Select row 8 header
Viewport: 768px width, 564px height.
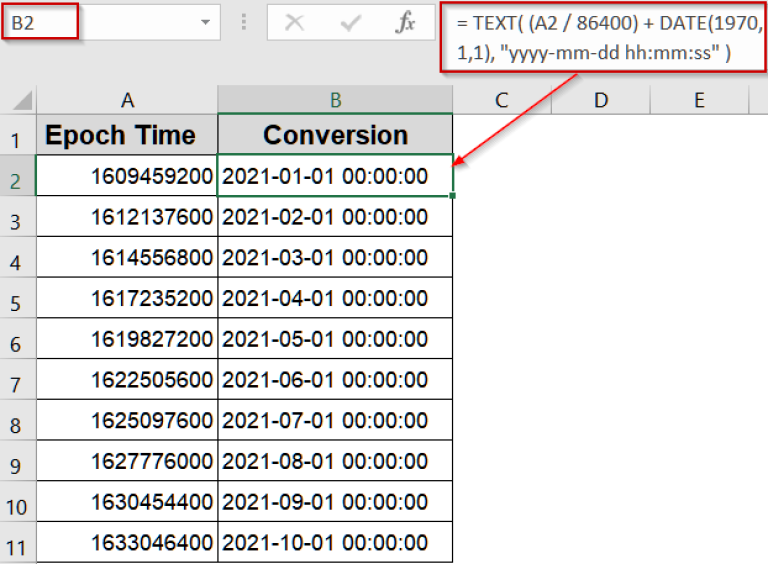18,420
